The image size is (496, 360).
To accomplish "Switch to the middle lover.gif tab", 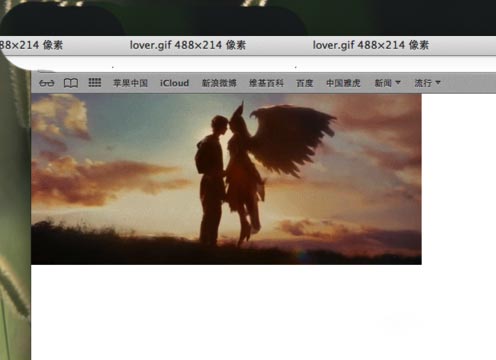I will [188, 45].
